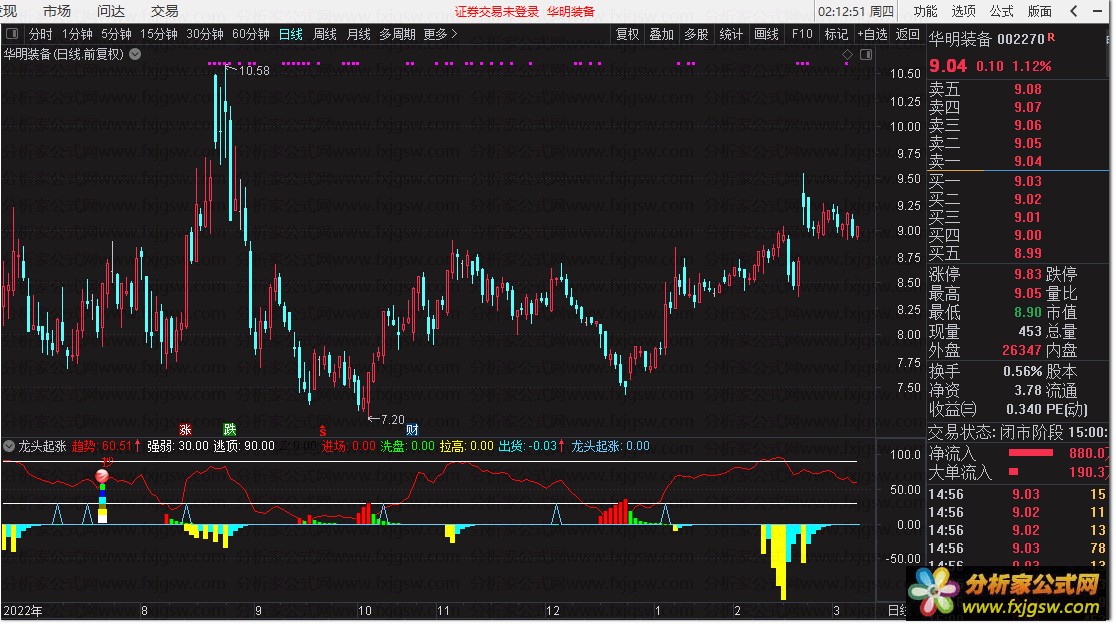Open F10 company info
The image size is (1116, 624).
tap(802, 33)
